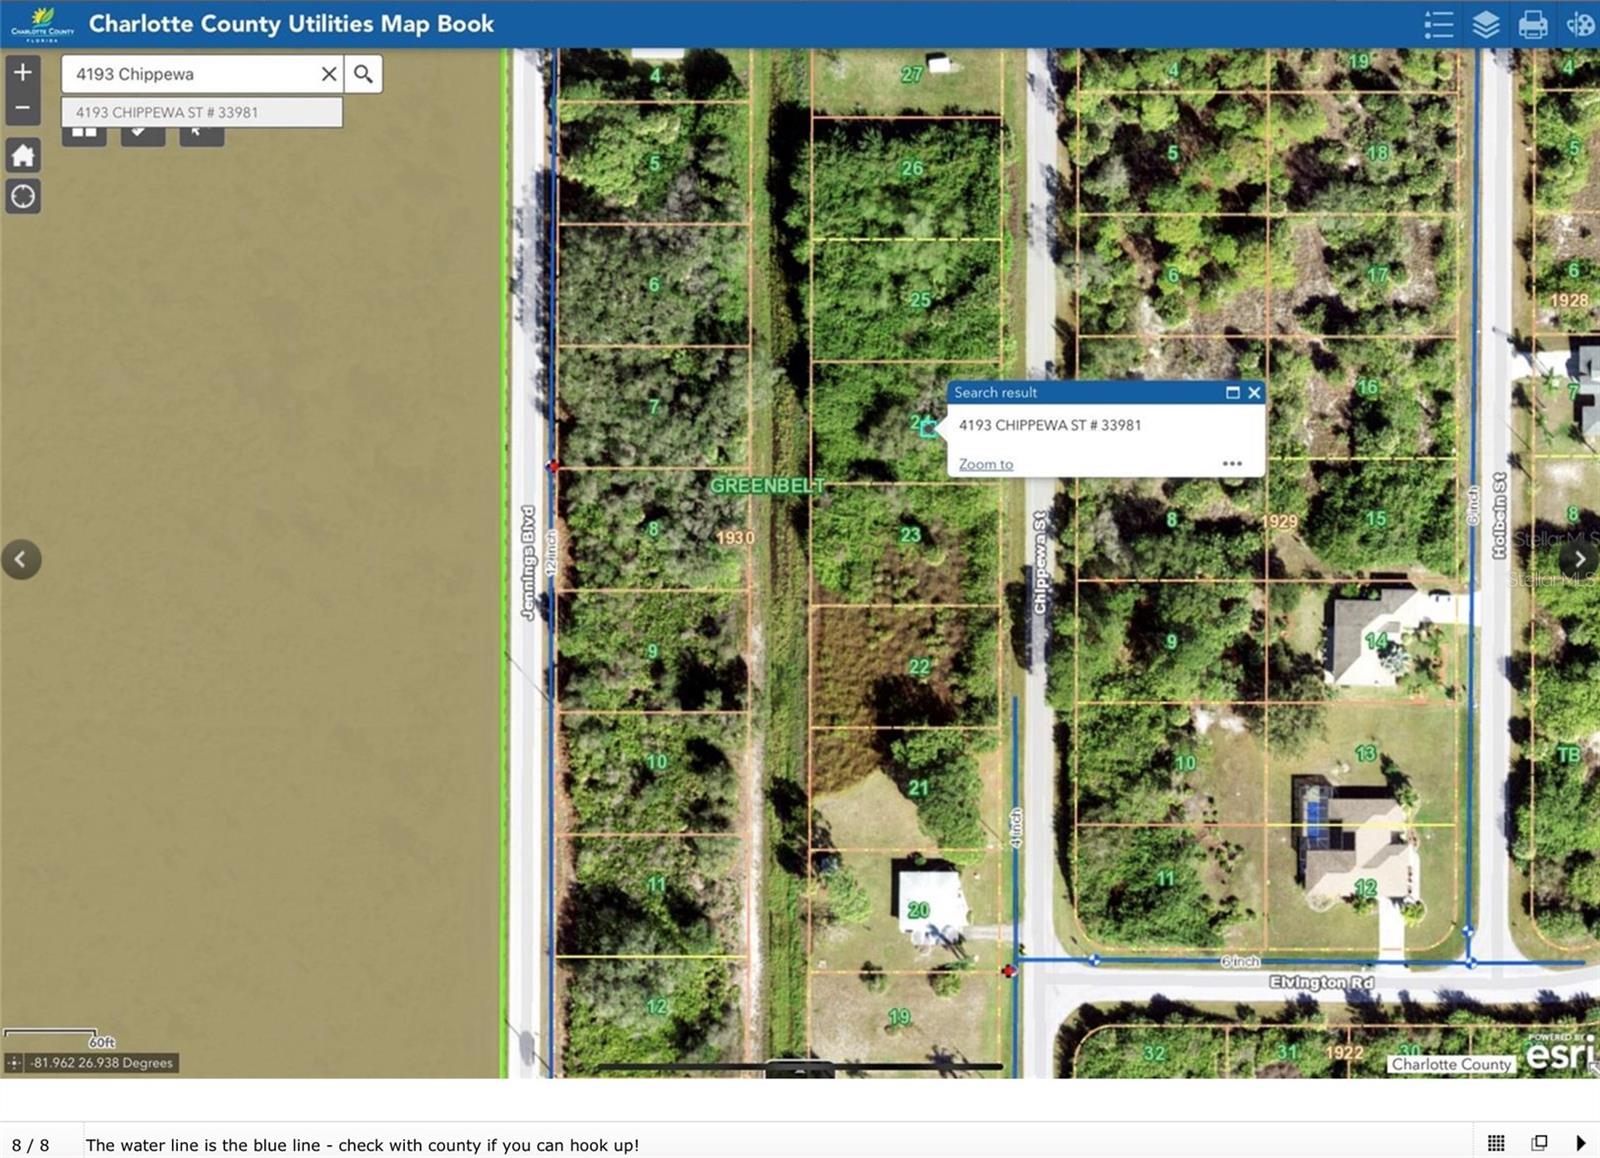This screenshot has height=1158, width=1600.
Task: Open the Search result options menu
Action: pos(1233,463)
